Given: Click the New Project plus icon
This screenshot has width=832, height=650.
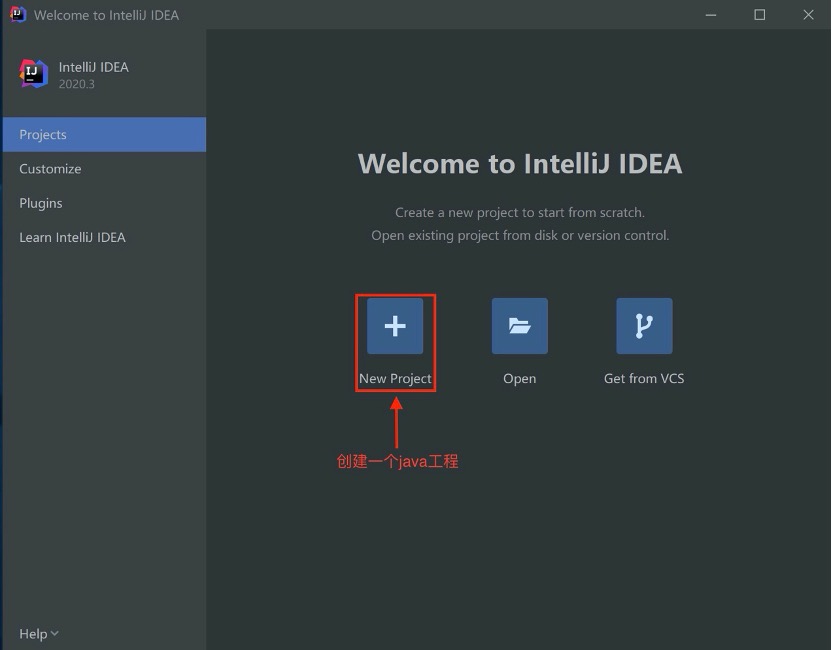Looking at the screenshot, I should pos(395,326).
